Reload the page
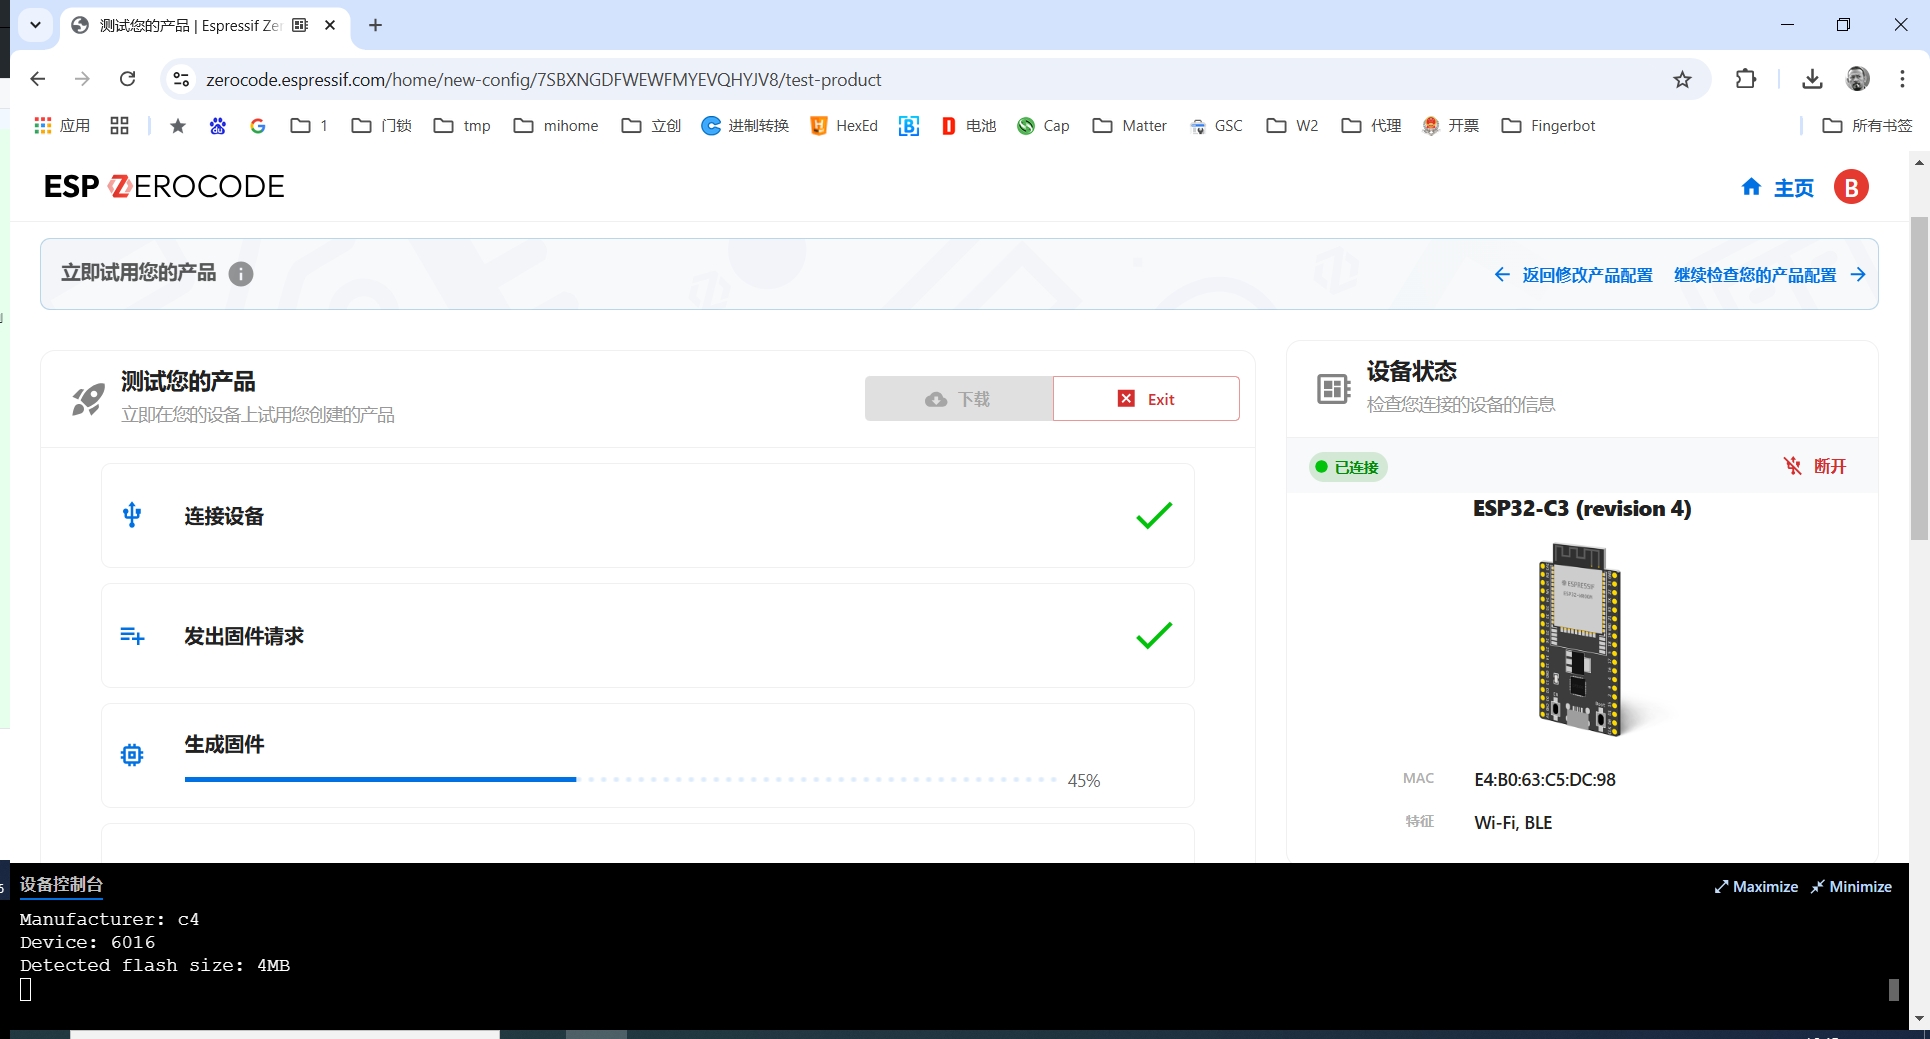1930x1039 pixels. (127, 79)
